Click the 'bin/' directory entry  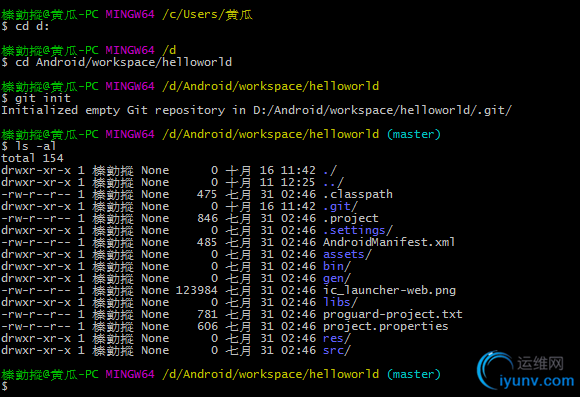pos(337,266)
